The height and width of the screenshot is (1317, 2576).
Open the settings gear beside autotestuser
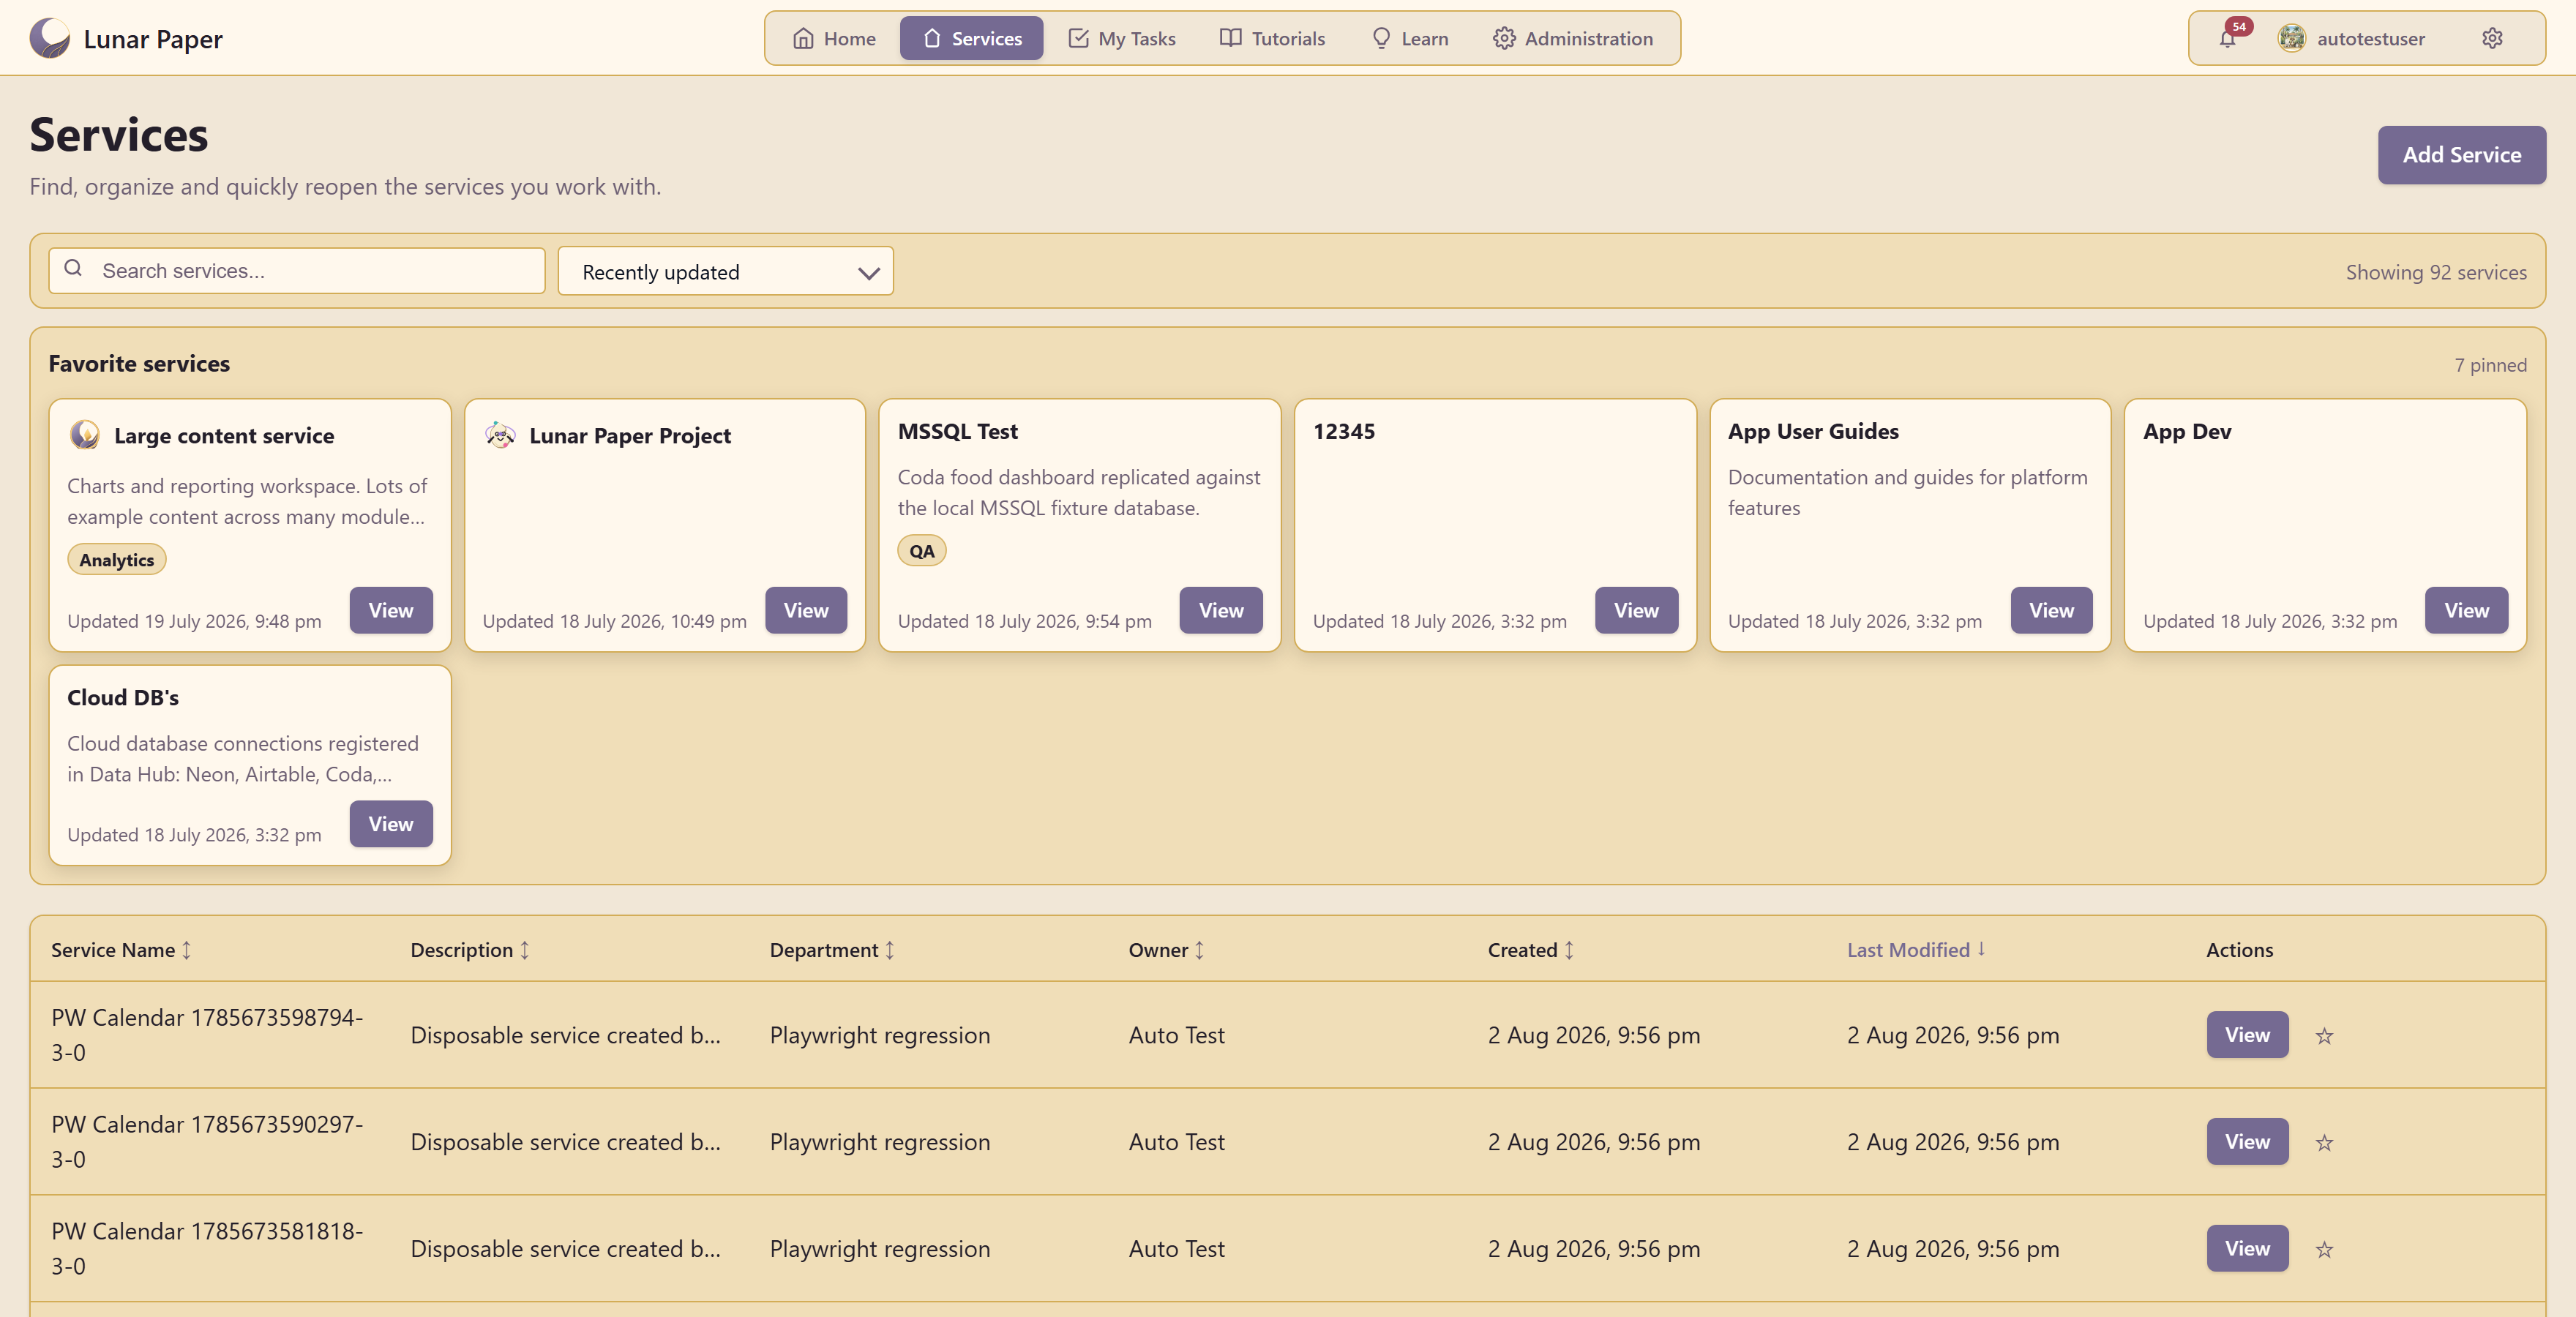point(2492,38)
